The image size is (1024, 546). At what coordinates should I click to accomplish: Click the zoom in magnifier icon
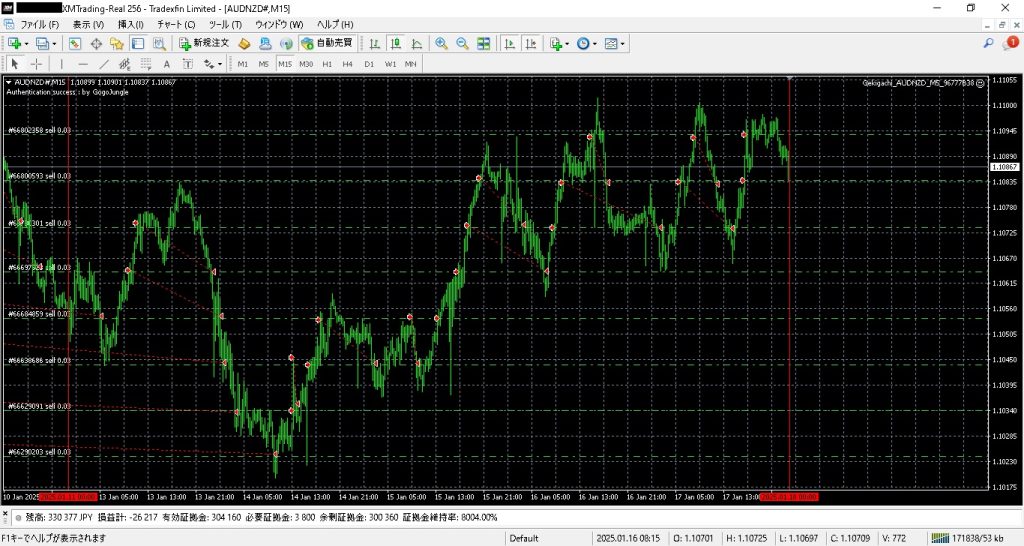[441, 44]
